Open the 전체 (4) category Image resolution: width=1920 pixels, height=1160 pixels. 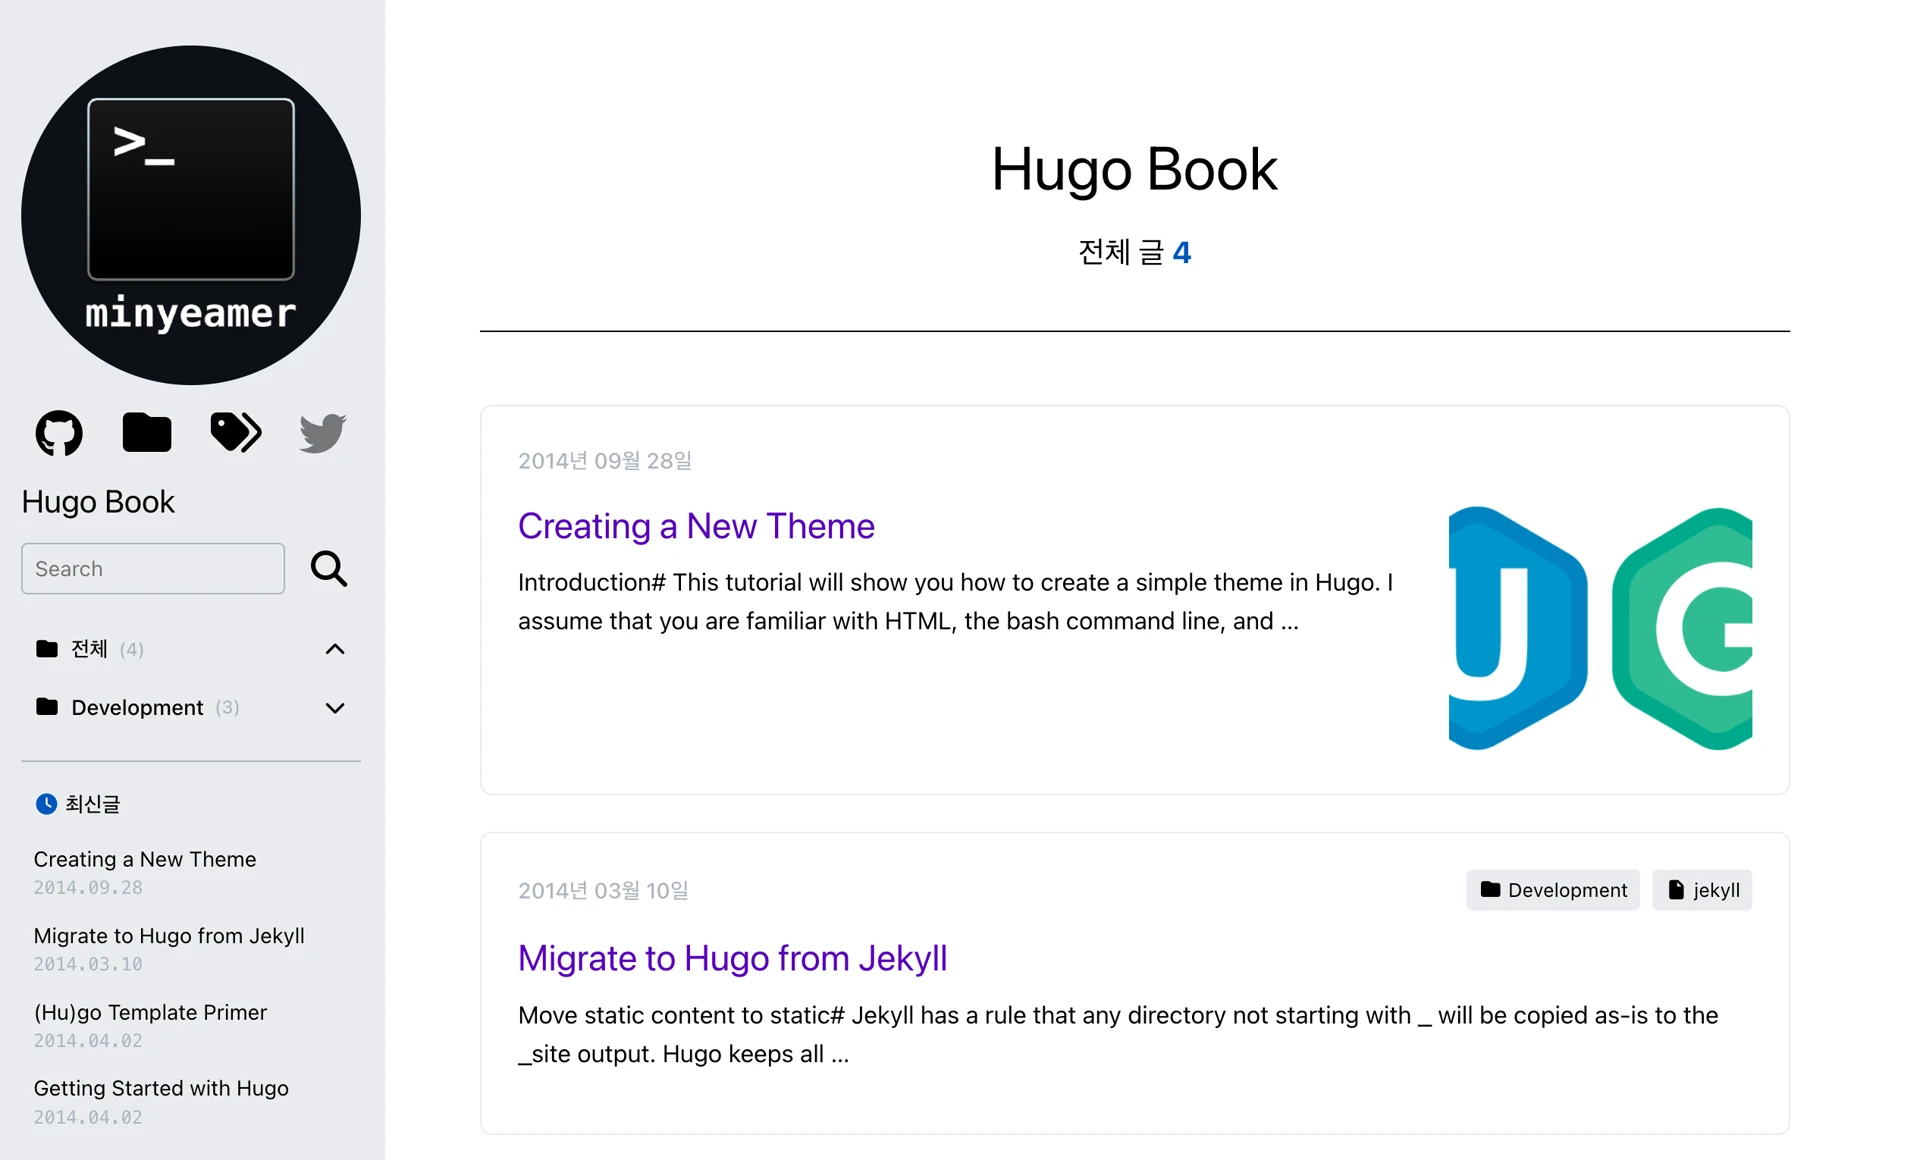90,650
